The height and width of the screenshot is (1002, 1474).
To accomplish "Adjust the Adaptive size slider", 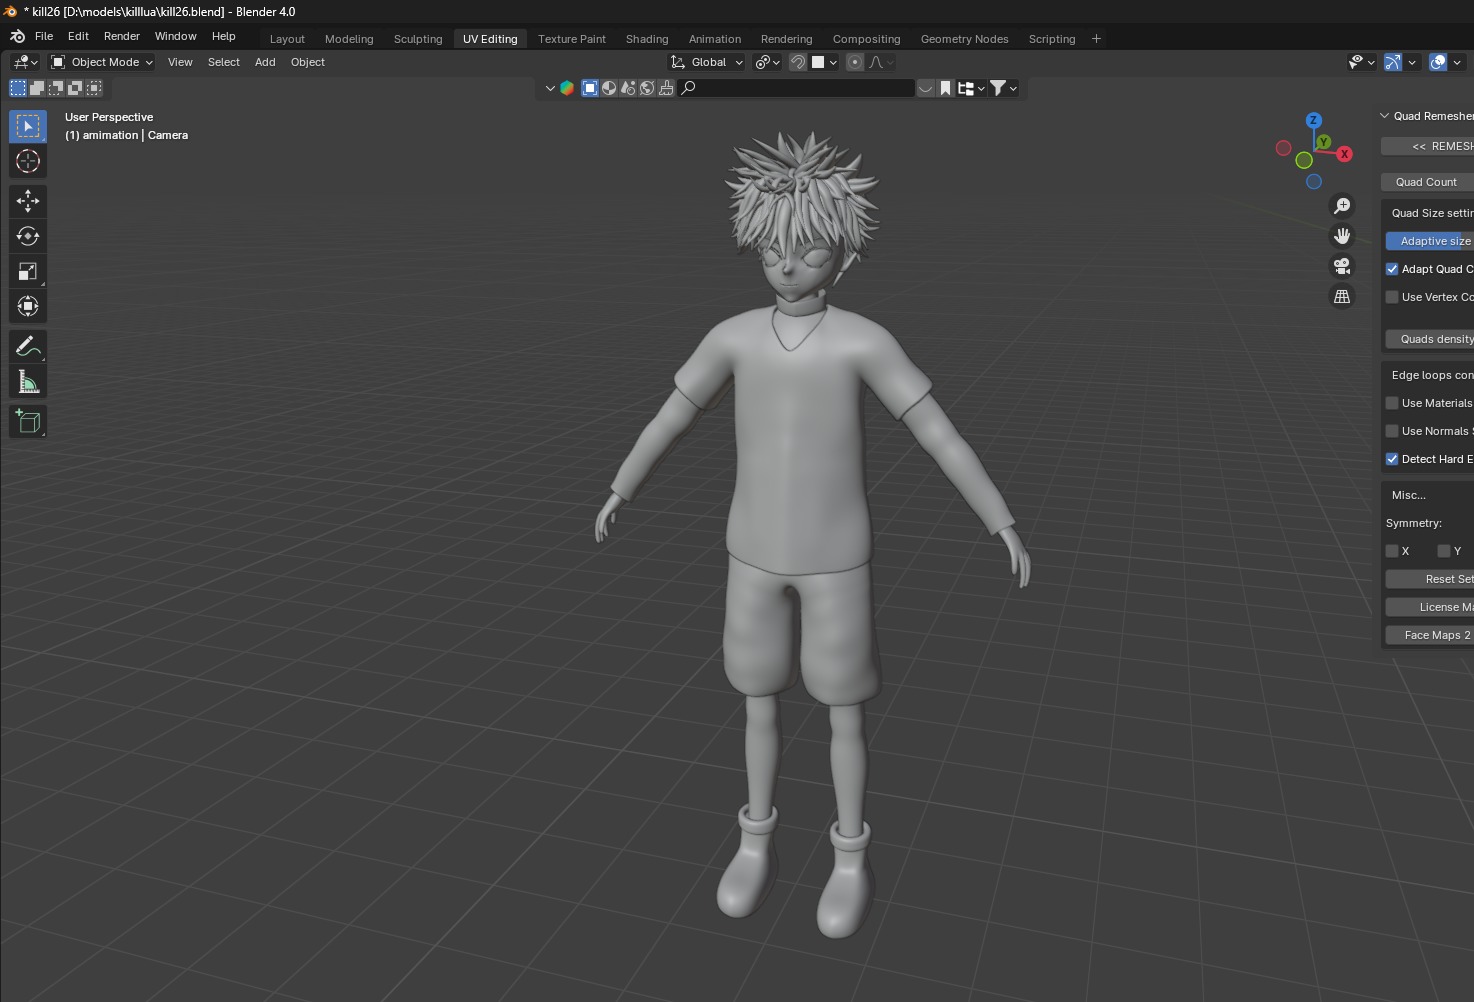I will (1430, 241).
